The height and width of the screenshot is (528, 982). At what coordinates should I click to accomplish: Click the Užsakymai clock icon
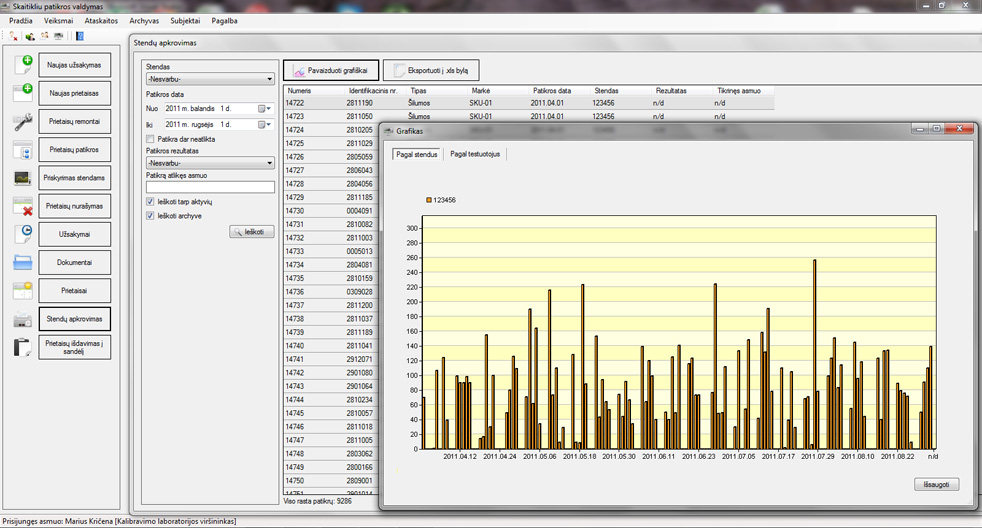[22, 234]
